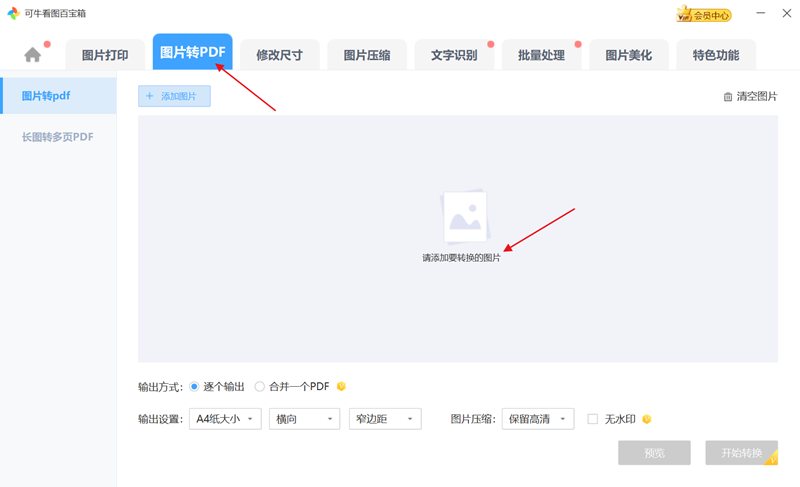Open the 文字识别 tab
The height and width of the screenshot is (487, 800).
[454, 55]
